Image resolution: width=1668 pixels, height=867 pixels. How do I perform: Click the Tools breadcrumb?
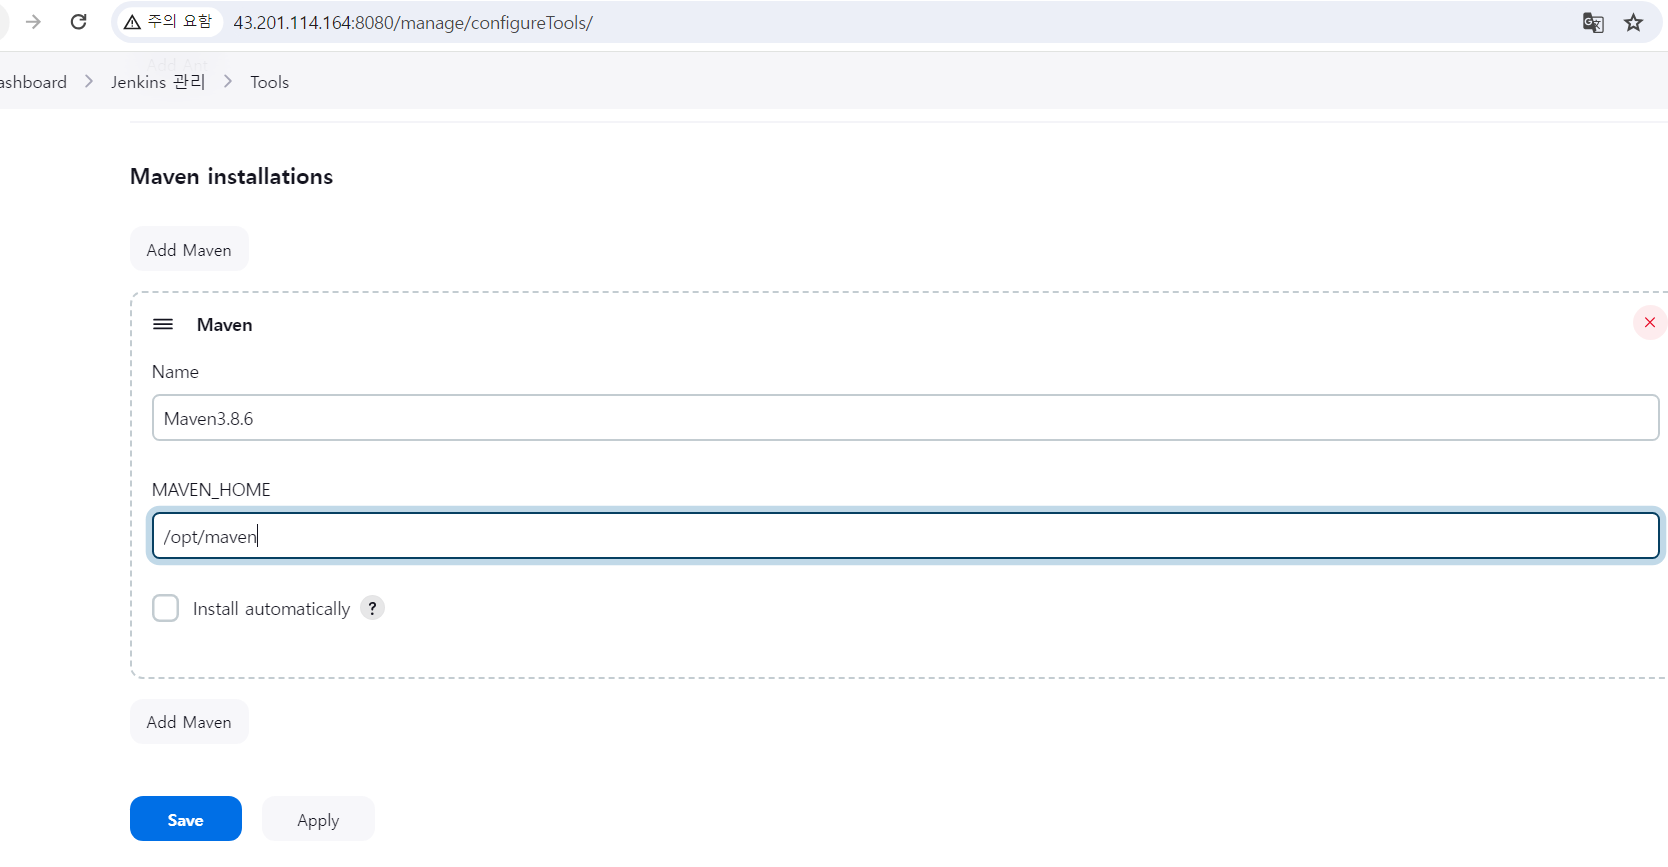pyautogui.click(x=269, y=82)
